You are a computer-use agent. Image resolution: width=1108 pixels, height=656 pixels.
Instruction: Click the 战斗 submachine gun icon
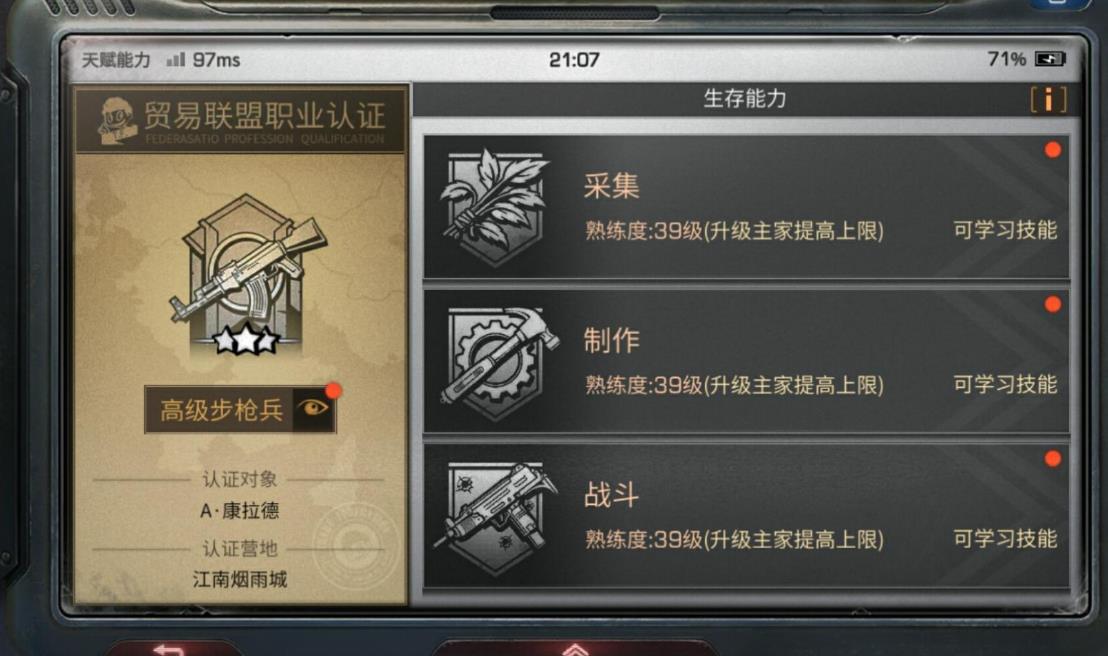coord(496,517)
